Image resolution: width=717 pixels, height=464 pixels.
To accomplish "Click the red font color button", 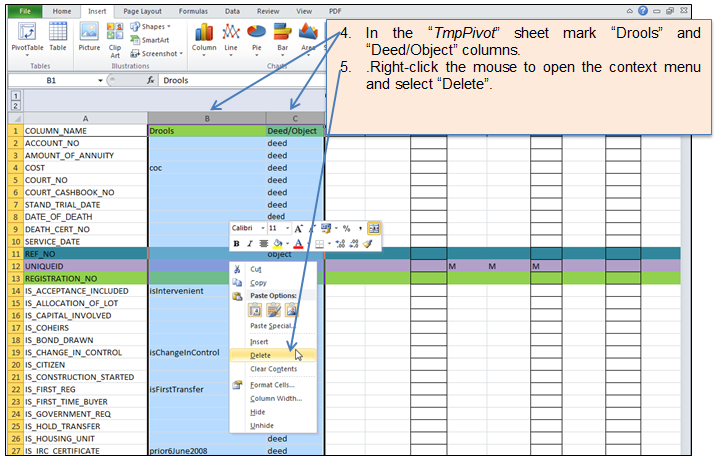I will [x=299, y=243].
